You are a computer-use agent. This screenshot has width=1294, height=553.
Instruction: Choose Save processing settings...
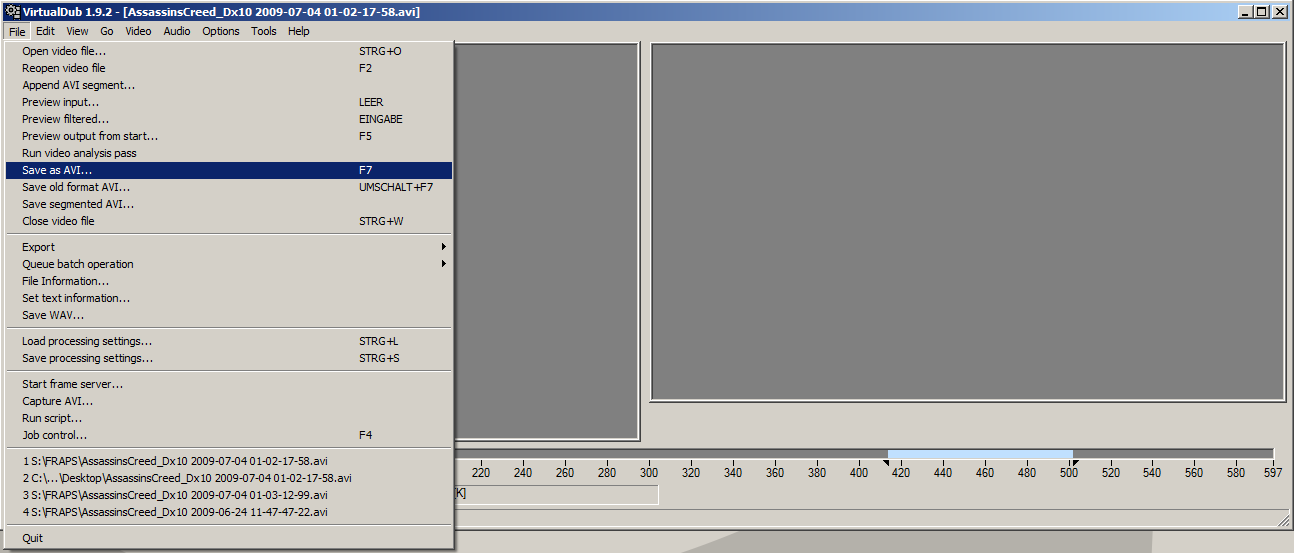coord(229,358)
